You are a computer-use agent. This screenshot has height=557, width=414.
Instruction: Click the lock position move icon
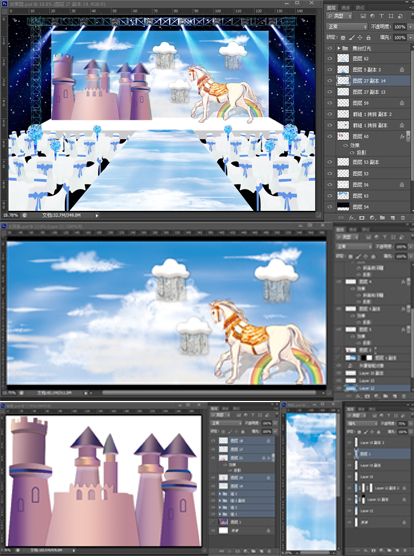(x=360, y=37)
